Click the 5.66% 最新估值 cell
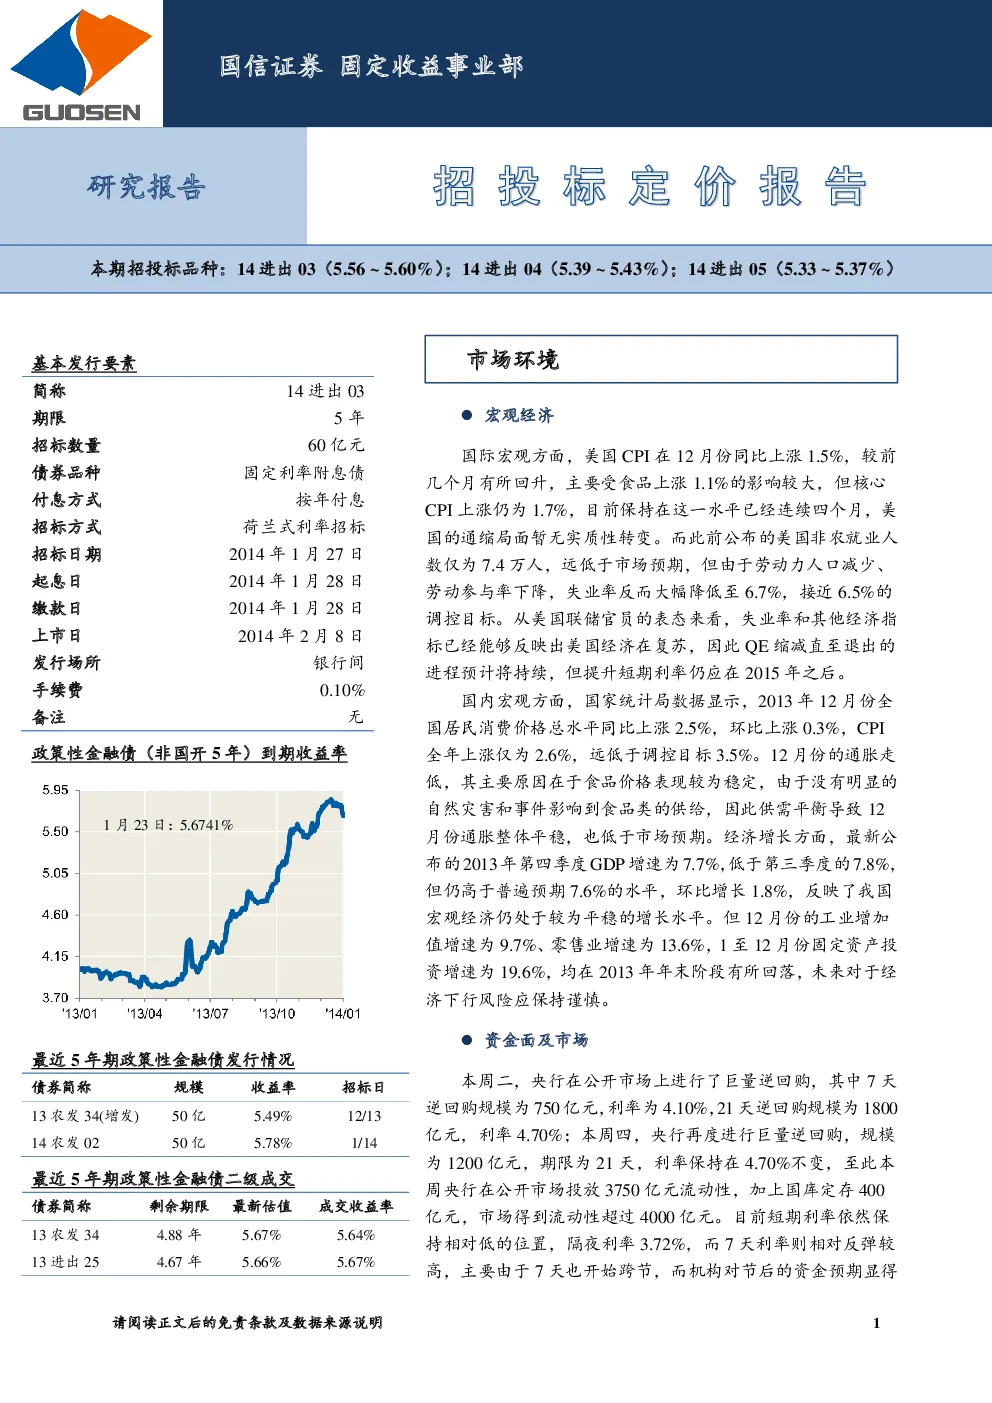 pyautogui.click(x=262, y=1262)
